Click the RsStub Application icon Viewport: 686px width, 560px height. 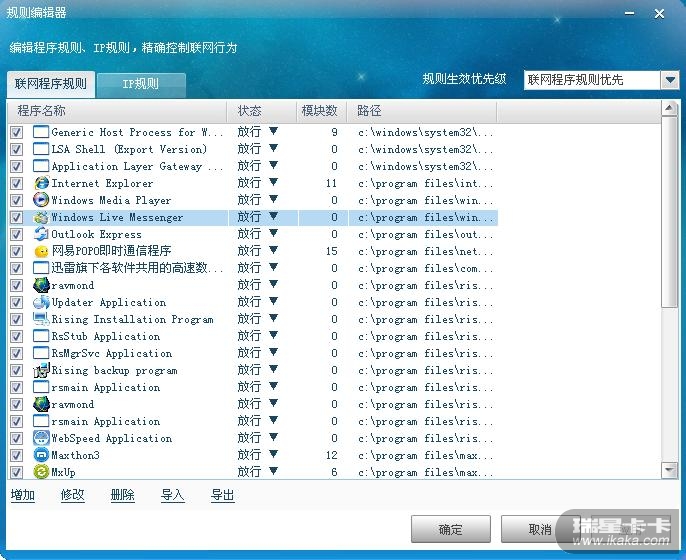pos(41,336)
